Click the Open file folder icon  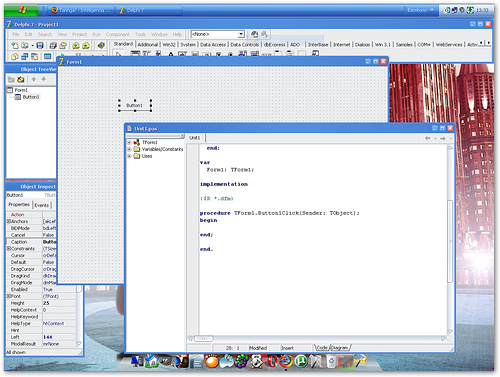(25, 45)
